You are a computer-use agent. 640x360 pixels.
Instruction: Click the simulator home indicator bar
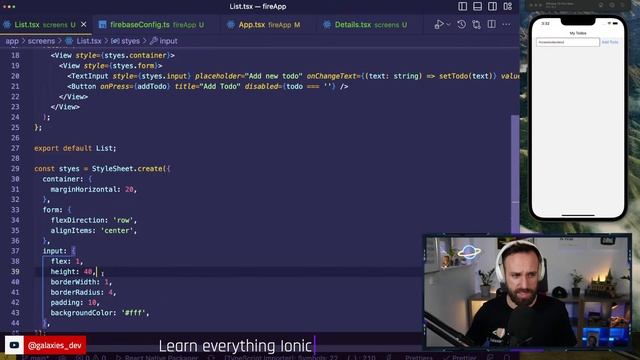click(578, 215)
